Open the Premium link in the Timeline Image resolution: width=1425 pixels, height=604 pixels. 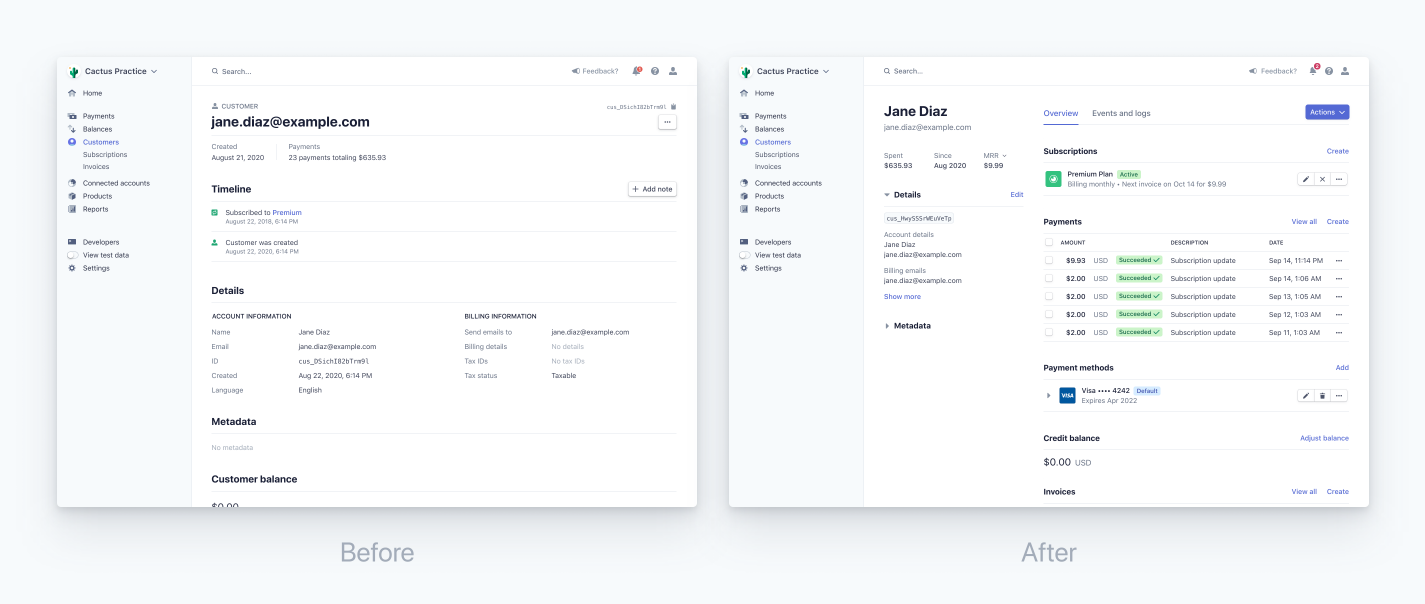(287, 212)
